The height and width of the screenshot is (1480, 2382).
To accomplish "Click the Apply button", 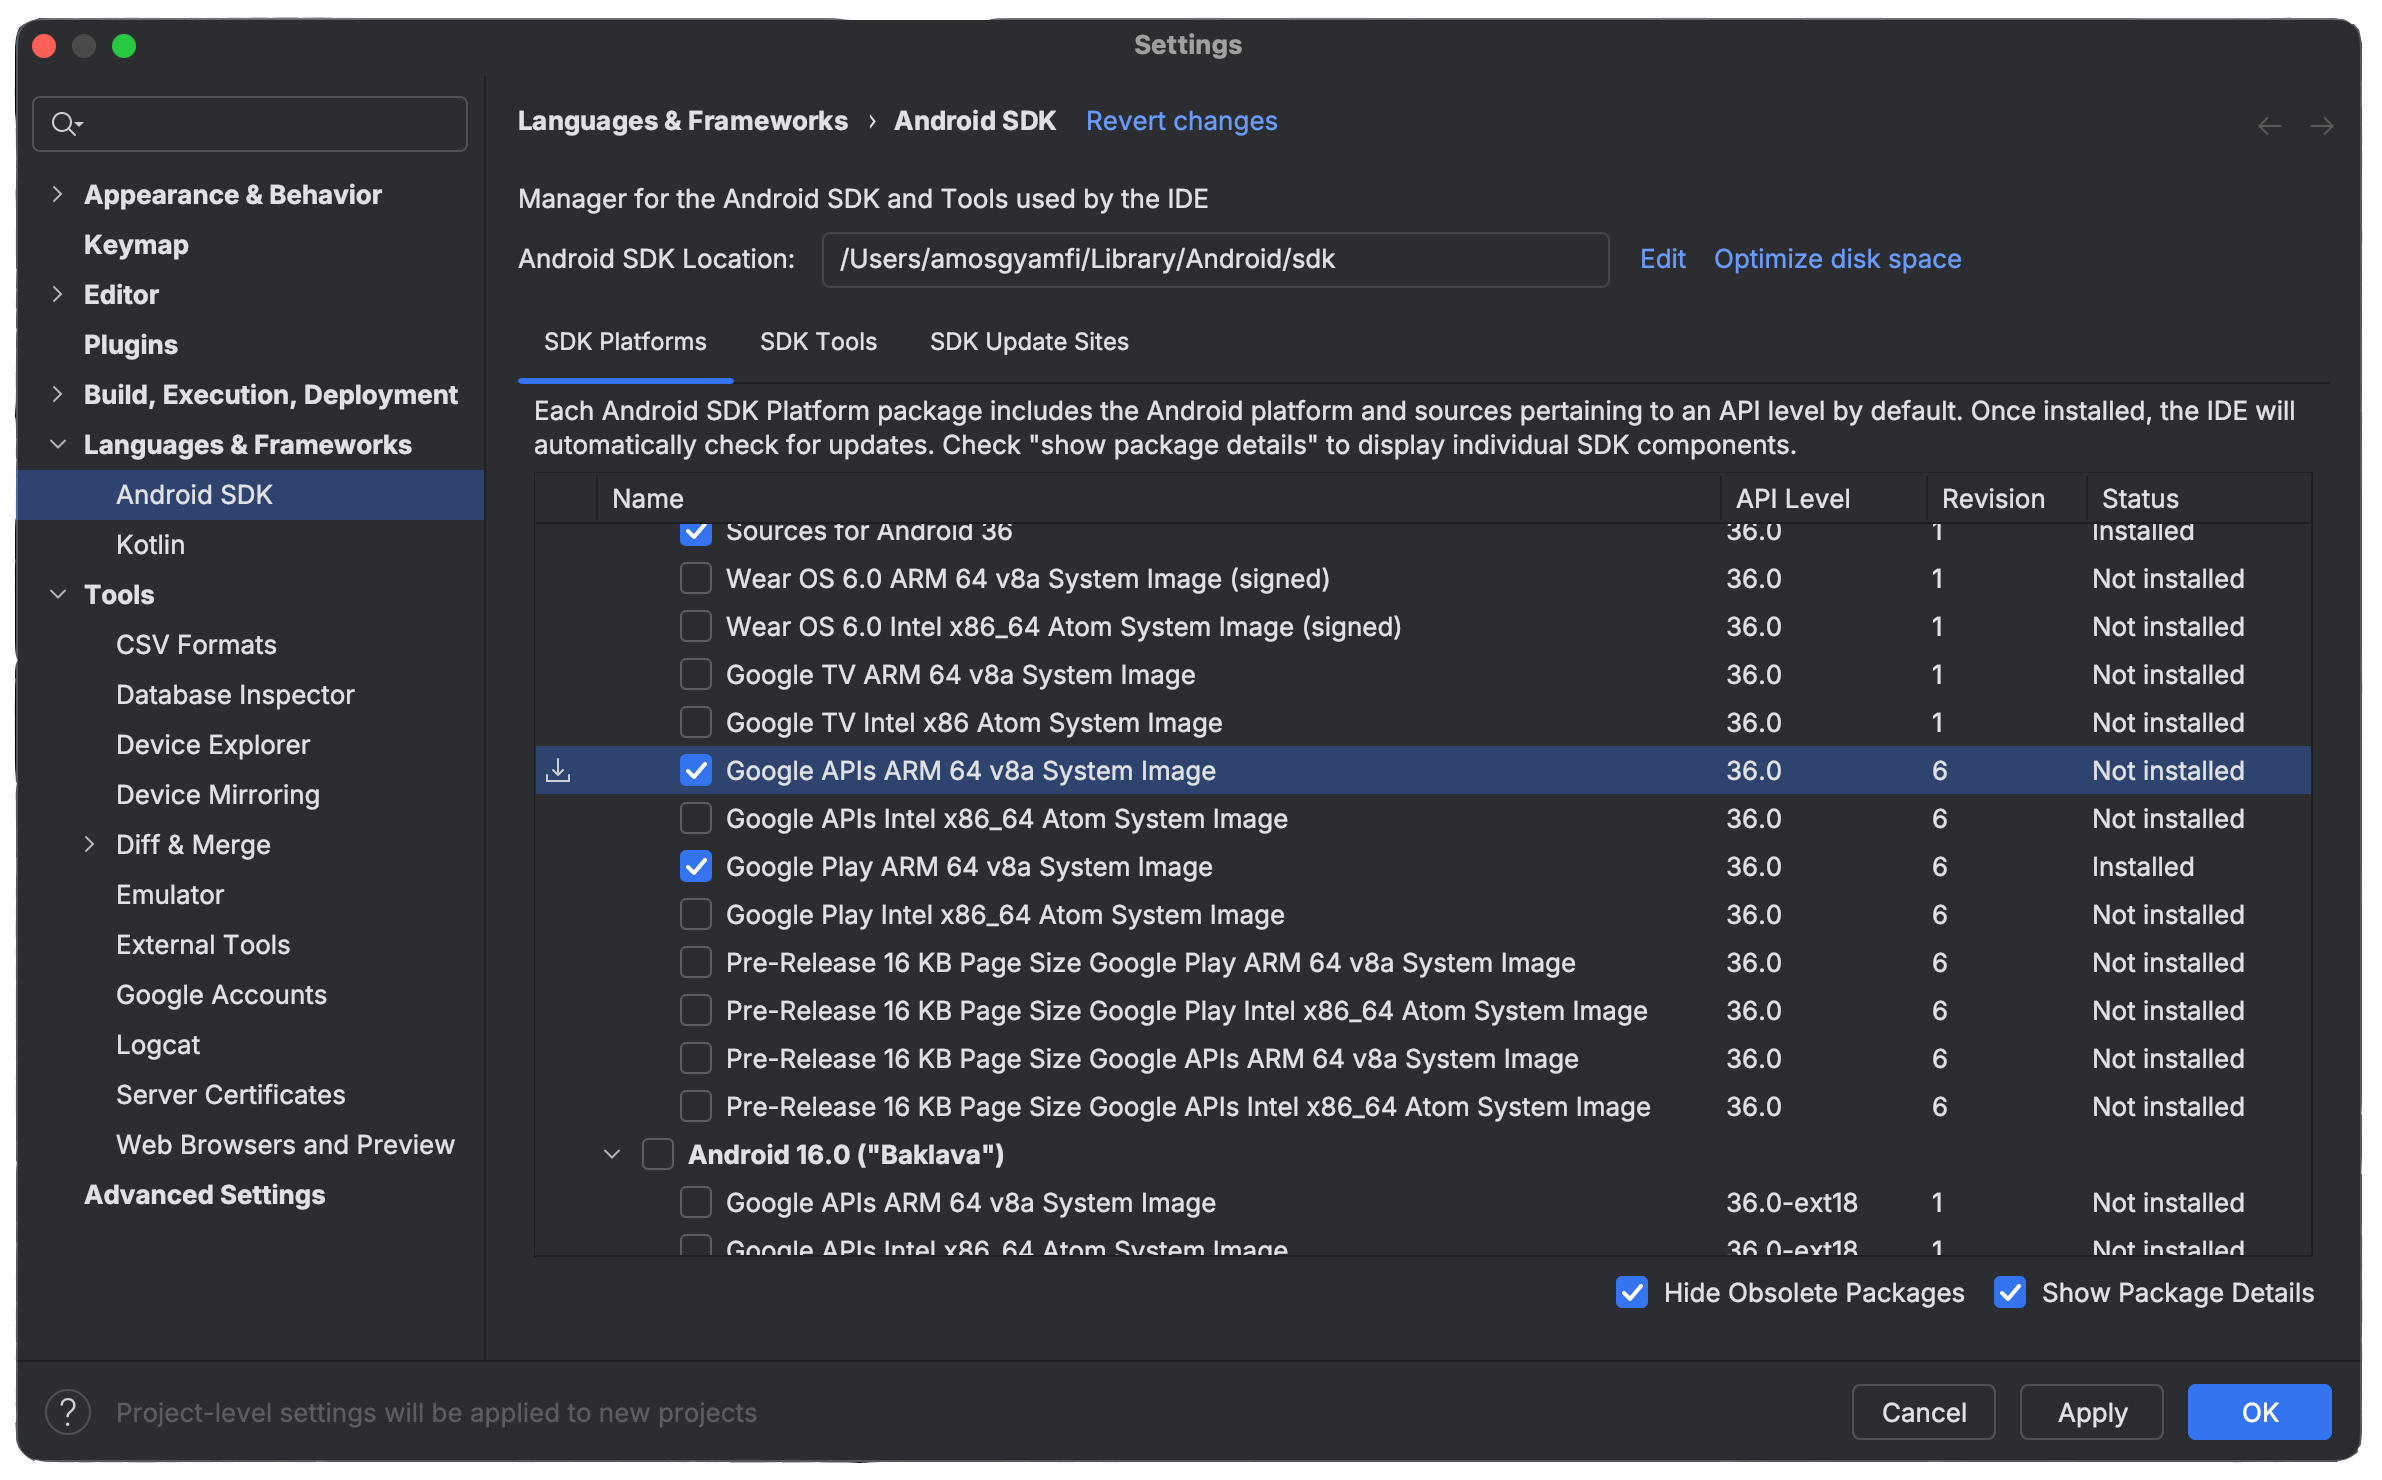I will [x=2092, y=1412].
